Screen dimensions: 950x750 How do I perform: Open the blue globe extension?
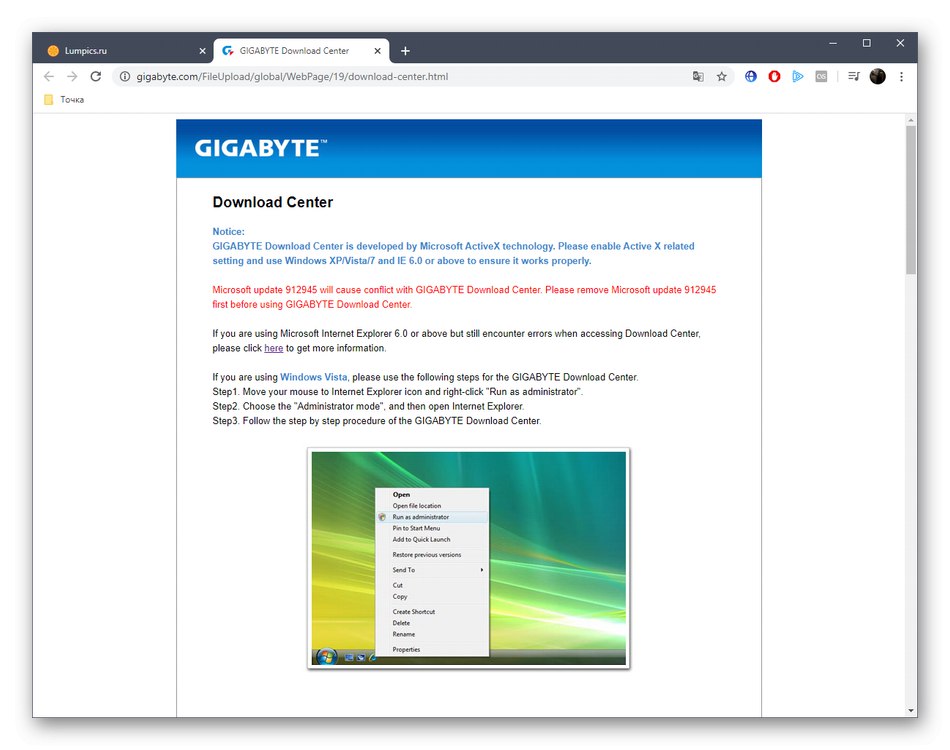click(x=751, y=76)
